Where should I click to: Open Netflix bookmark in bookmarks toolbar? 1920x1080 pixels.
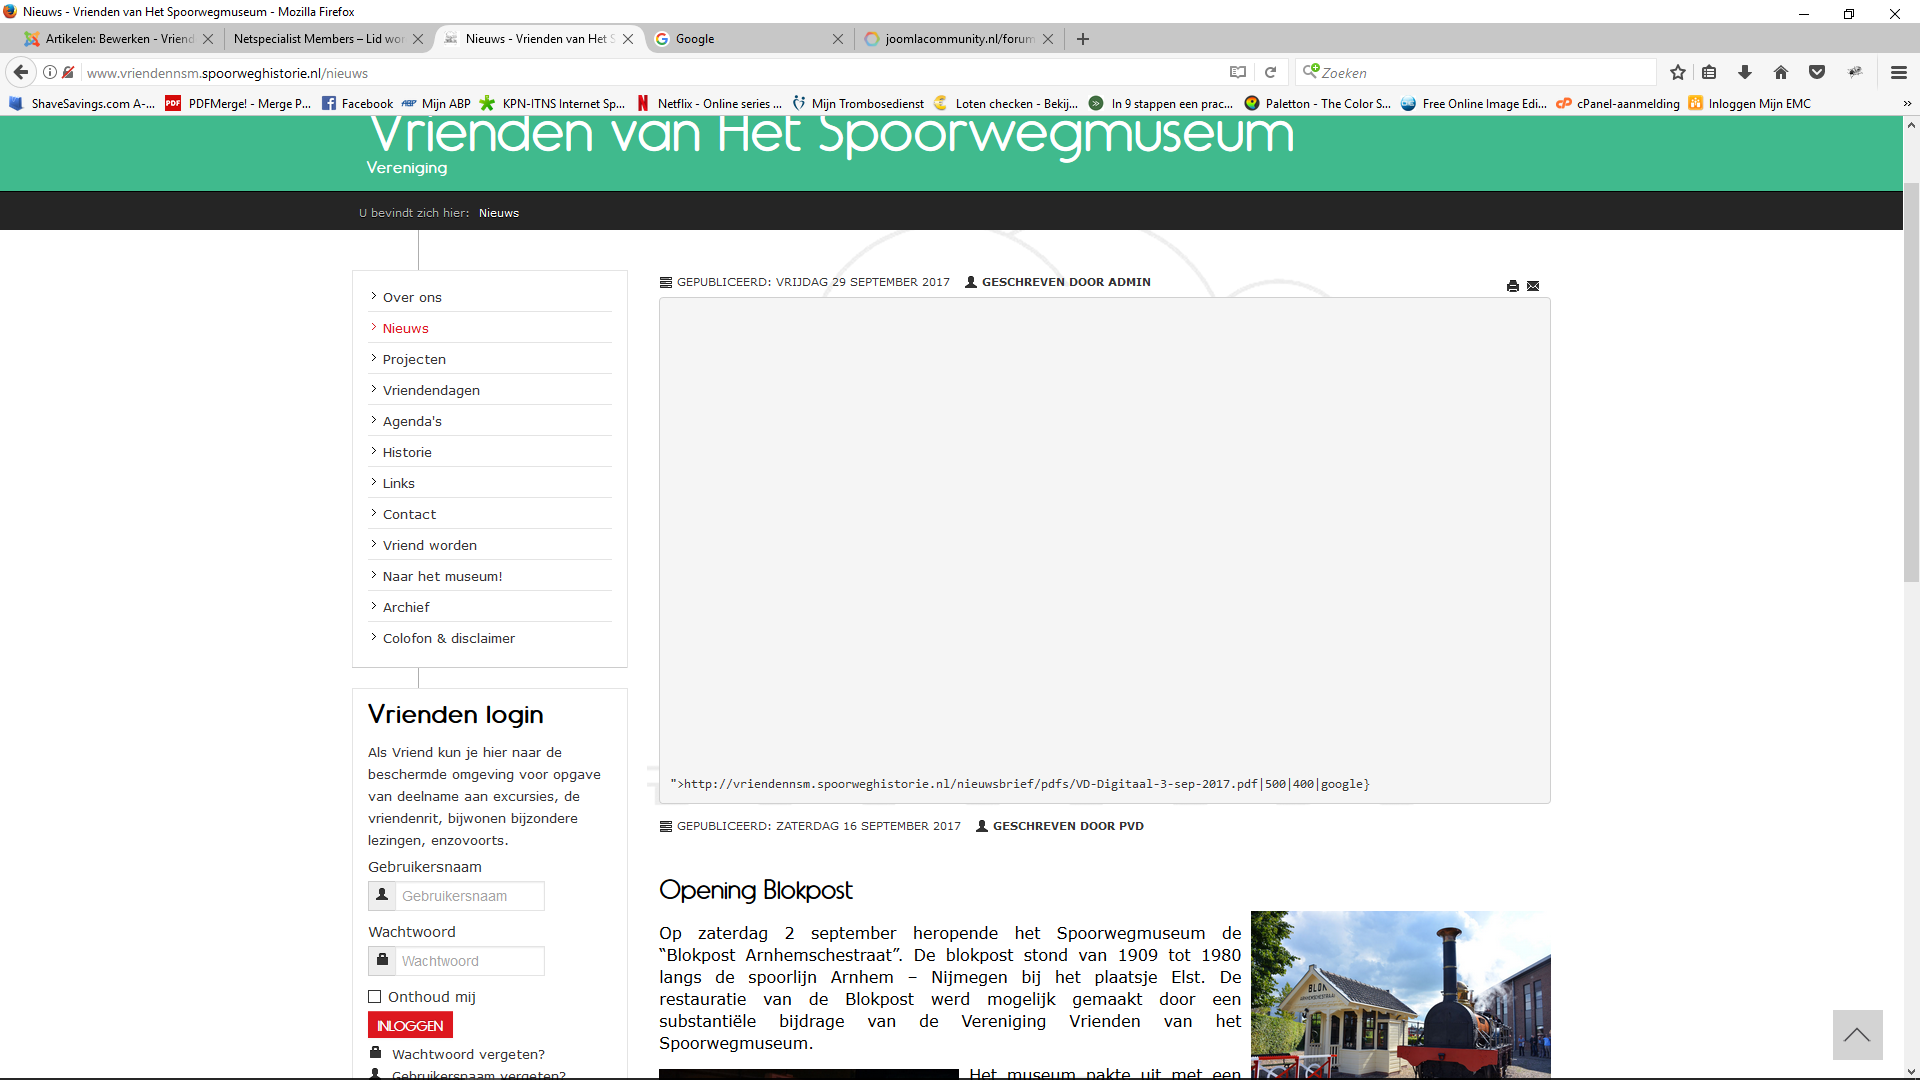pos(709,103)
